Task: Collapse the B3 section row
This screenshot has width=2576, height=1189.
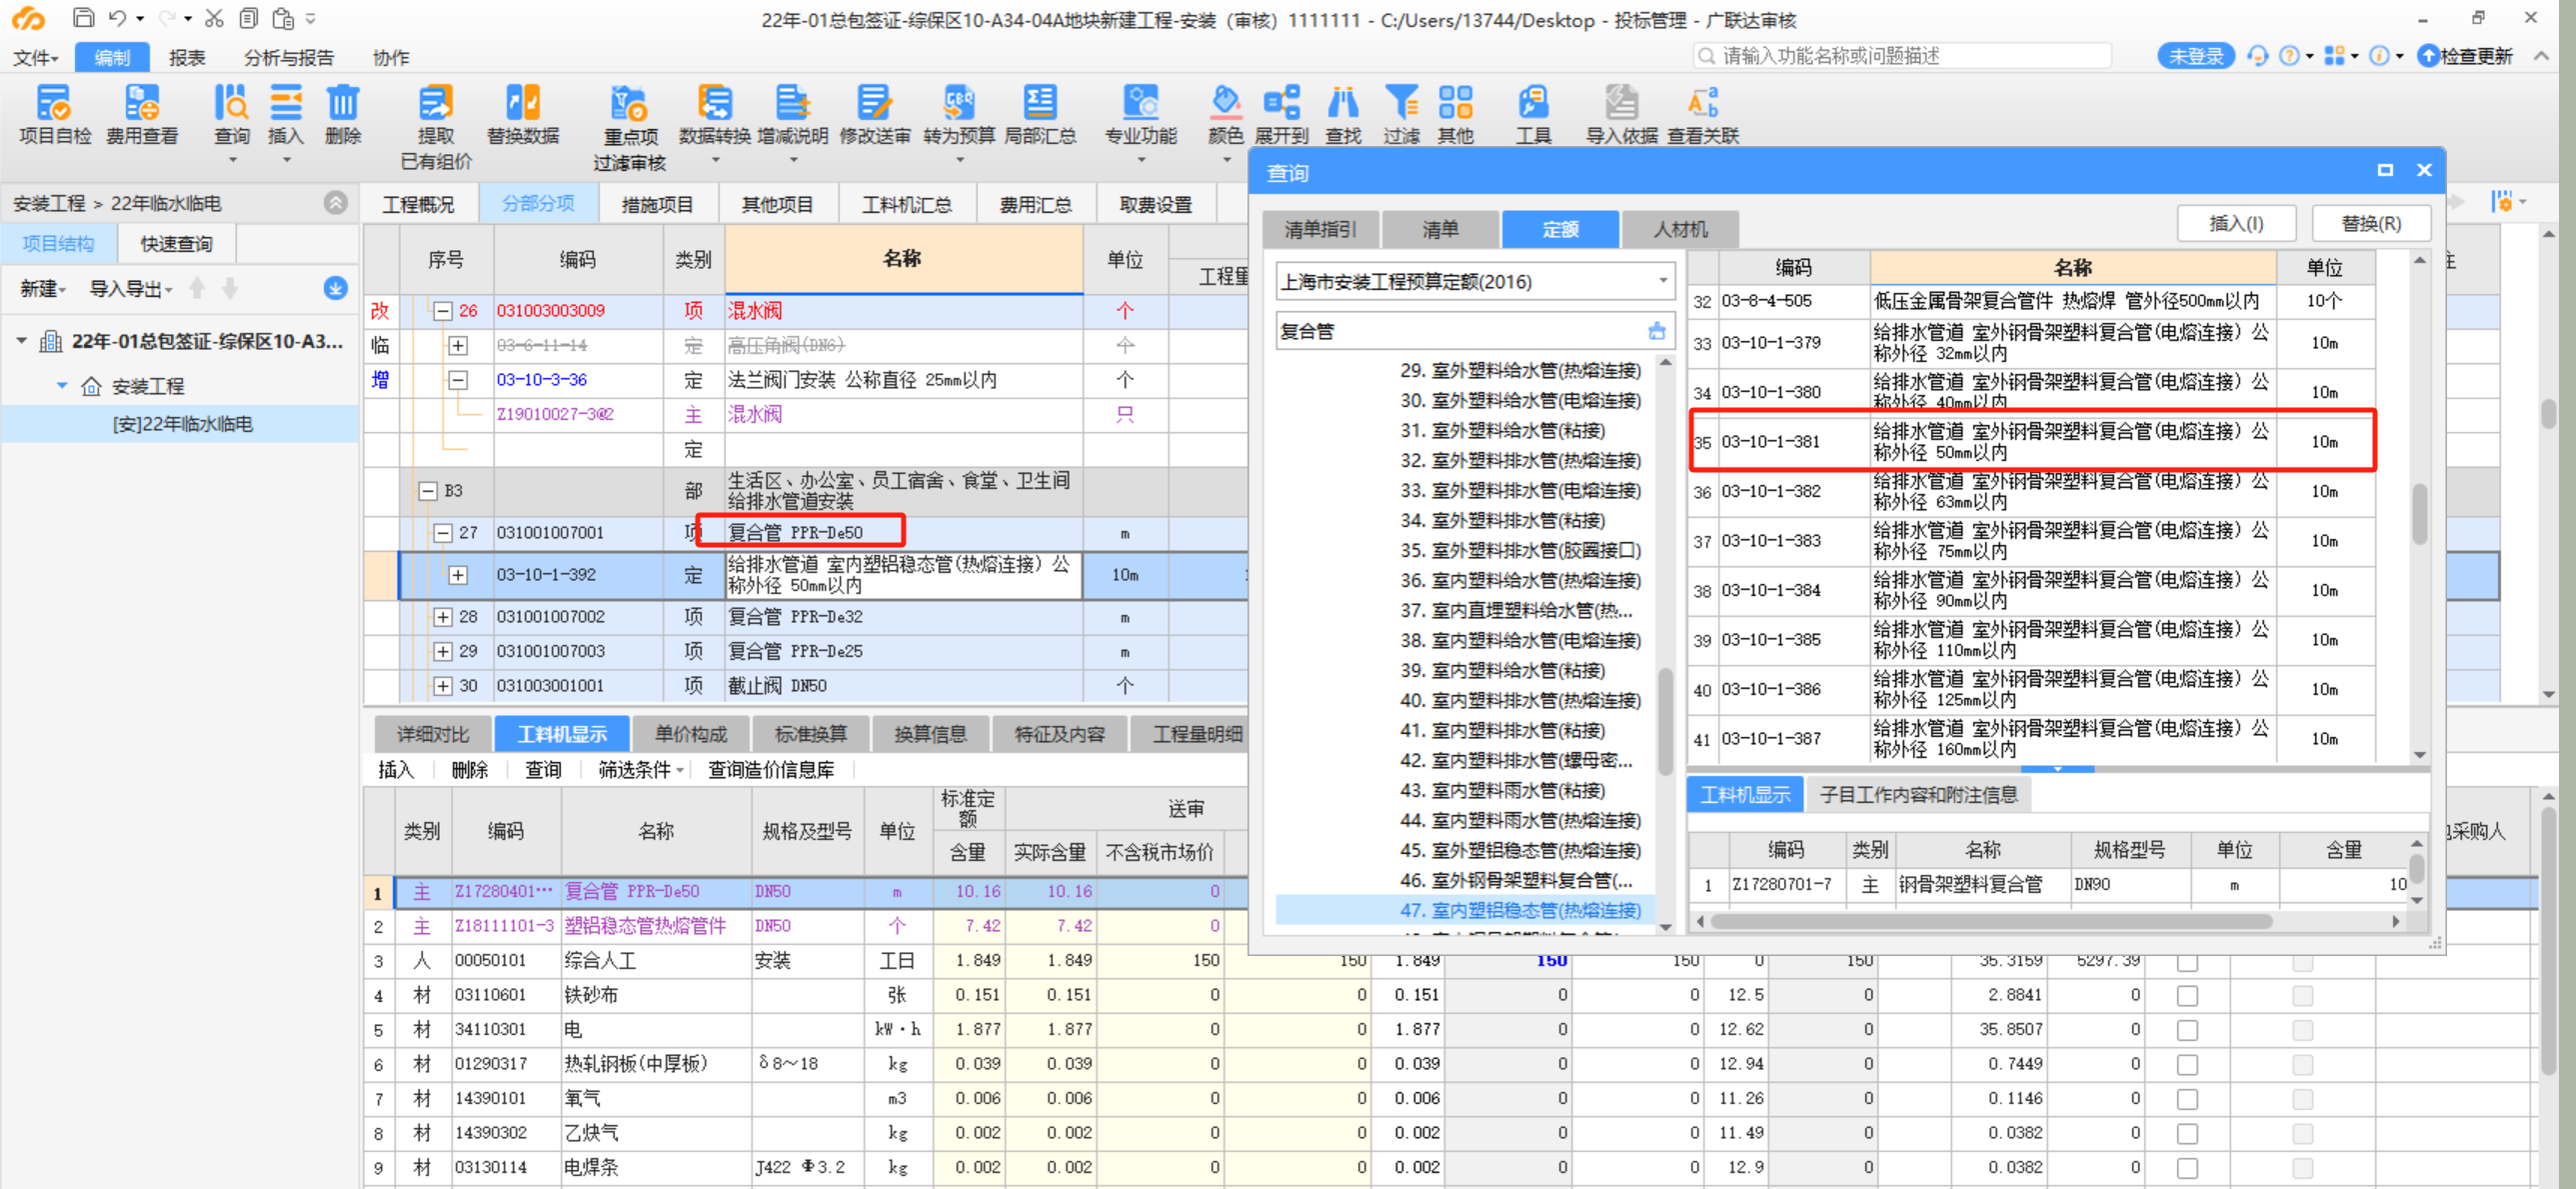Action: (x=428, y=491)
